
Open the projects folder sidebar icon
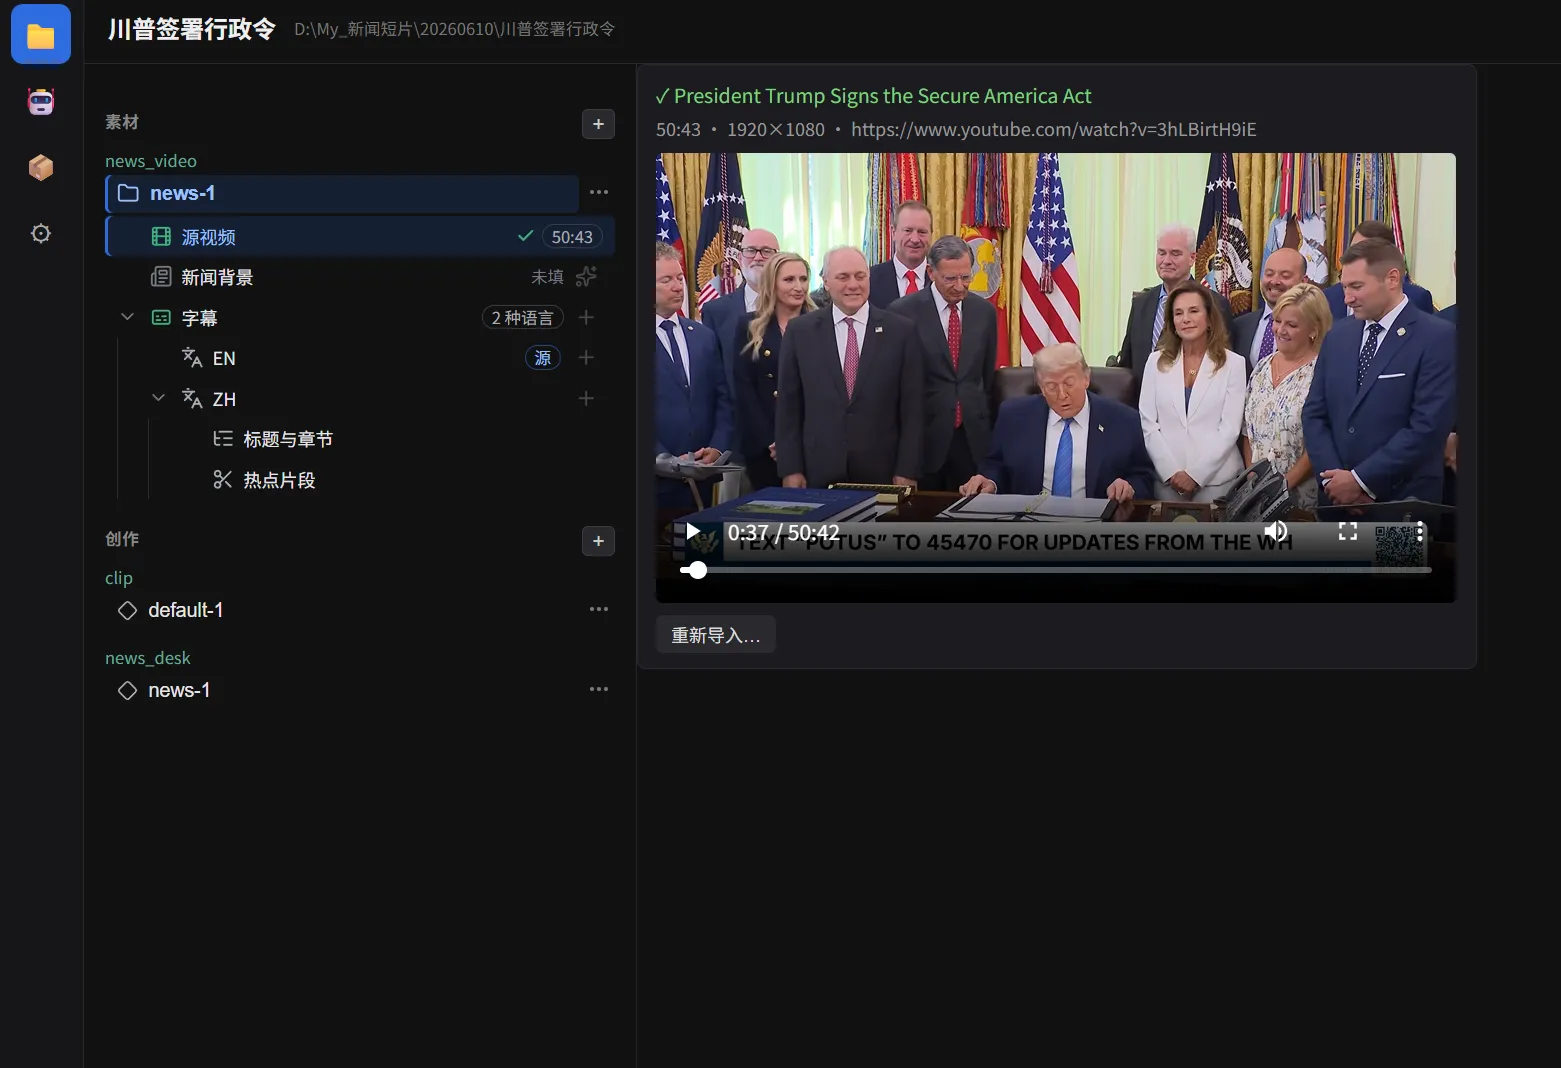pos(41,35)
